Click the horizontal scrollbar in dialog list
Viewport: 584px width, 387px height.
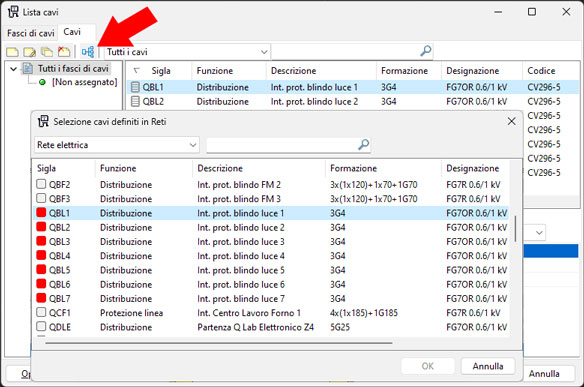(x=219, y=343)
